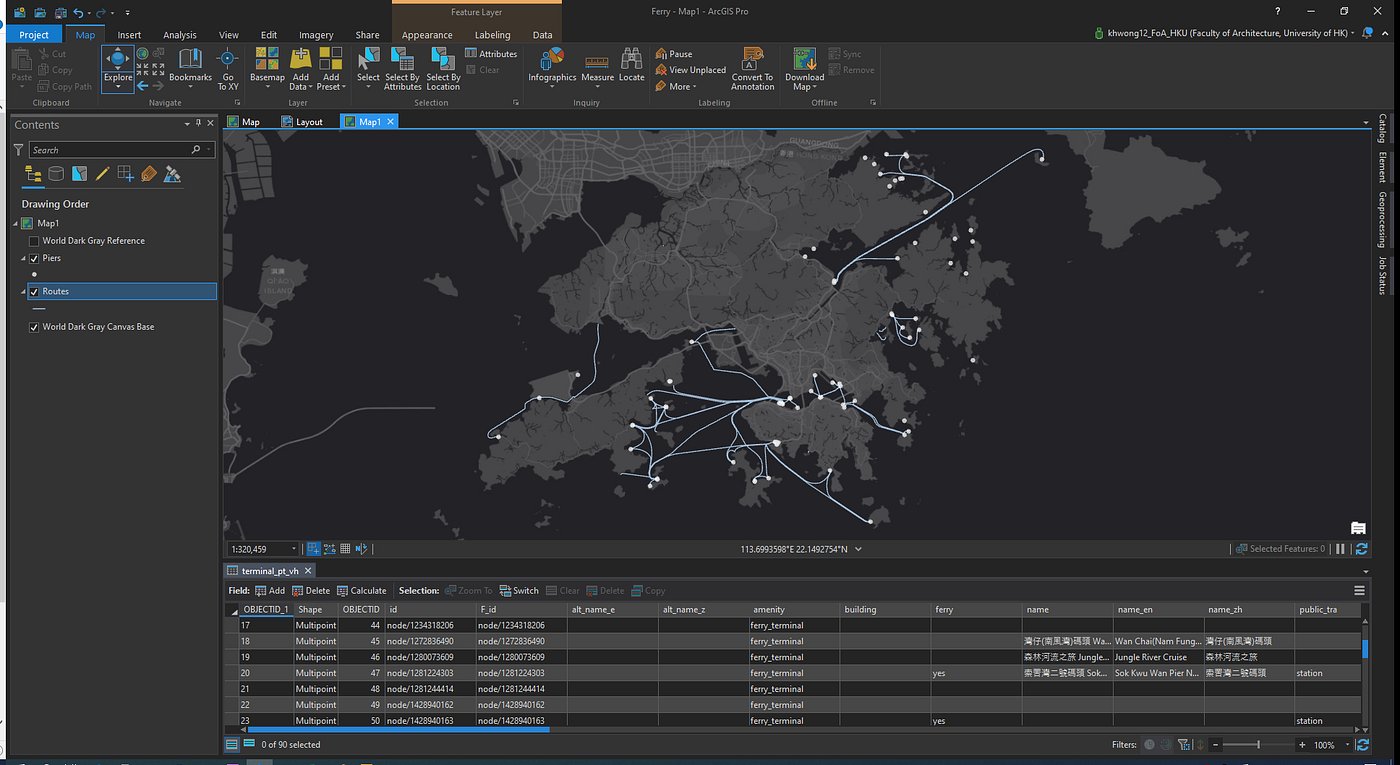1400x765 pixels.
Task: Expand the Basemap gallery dropdown
Action: [267, 87]
